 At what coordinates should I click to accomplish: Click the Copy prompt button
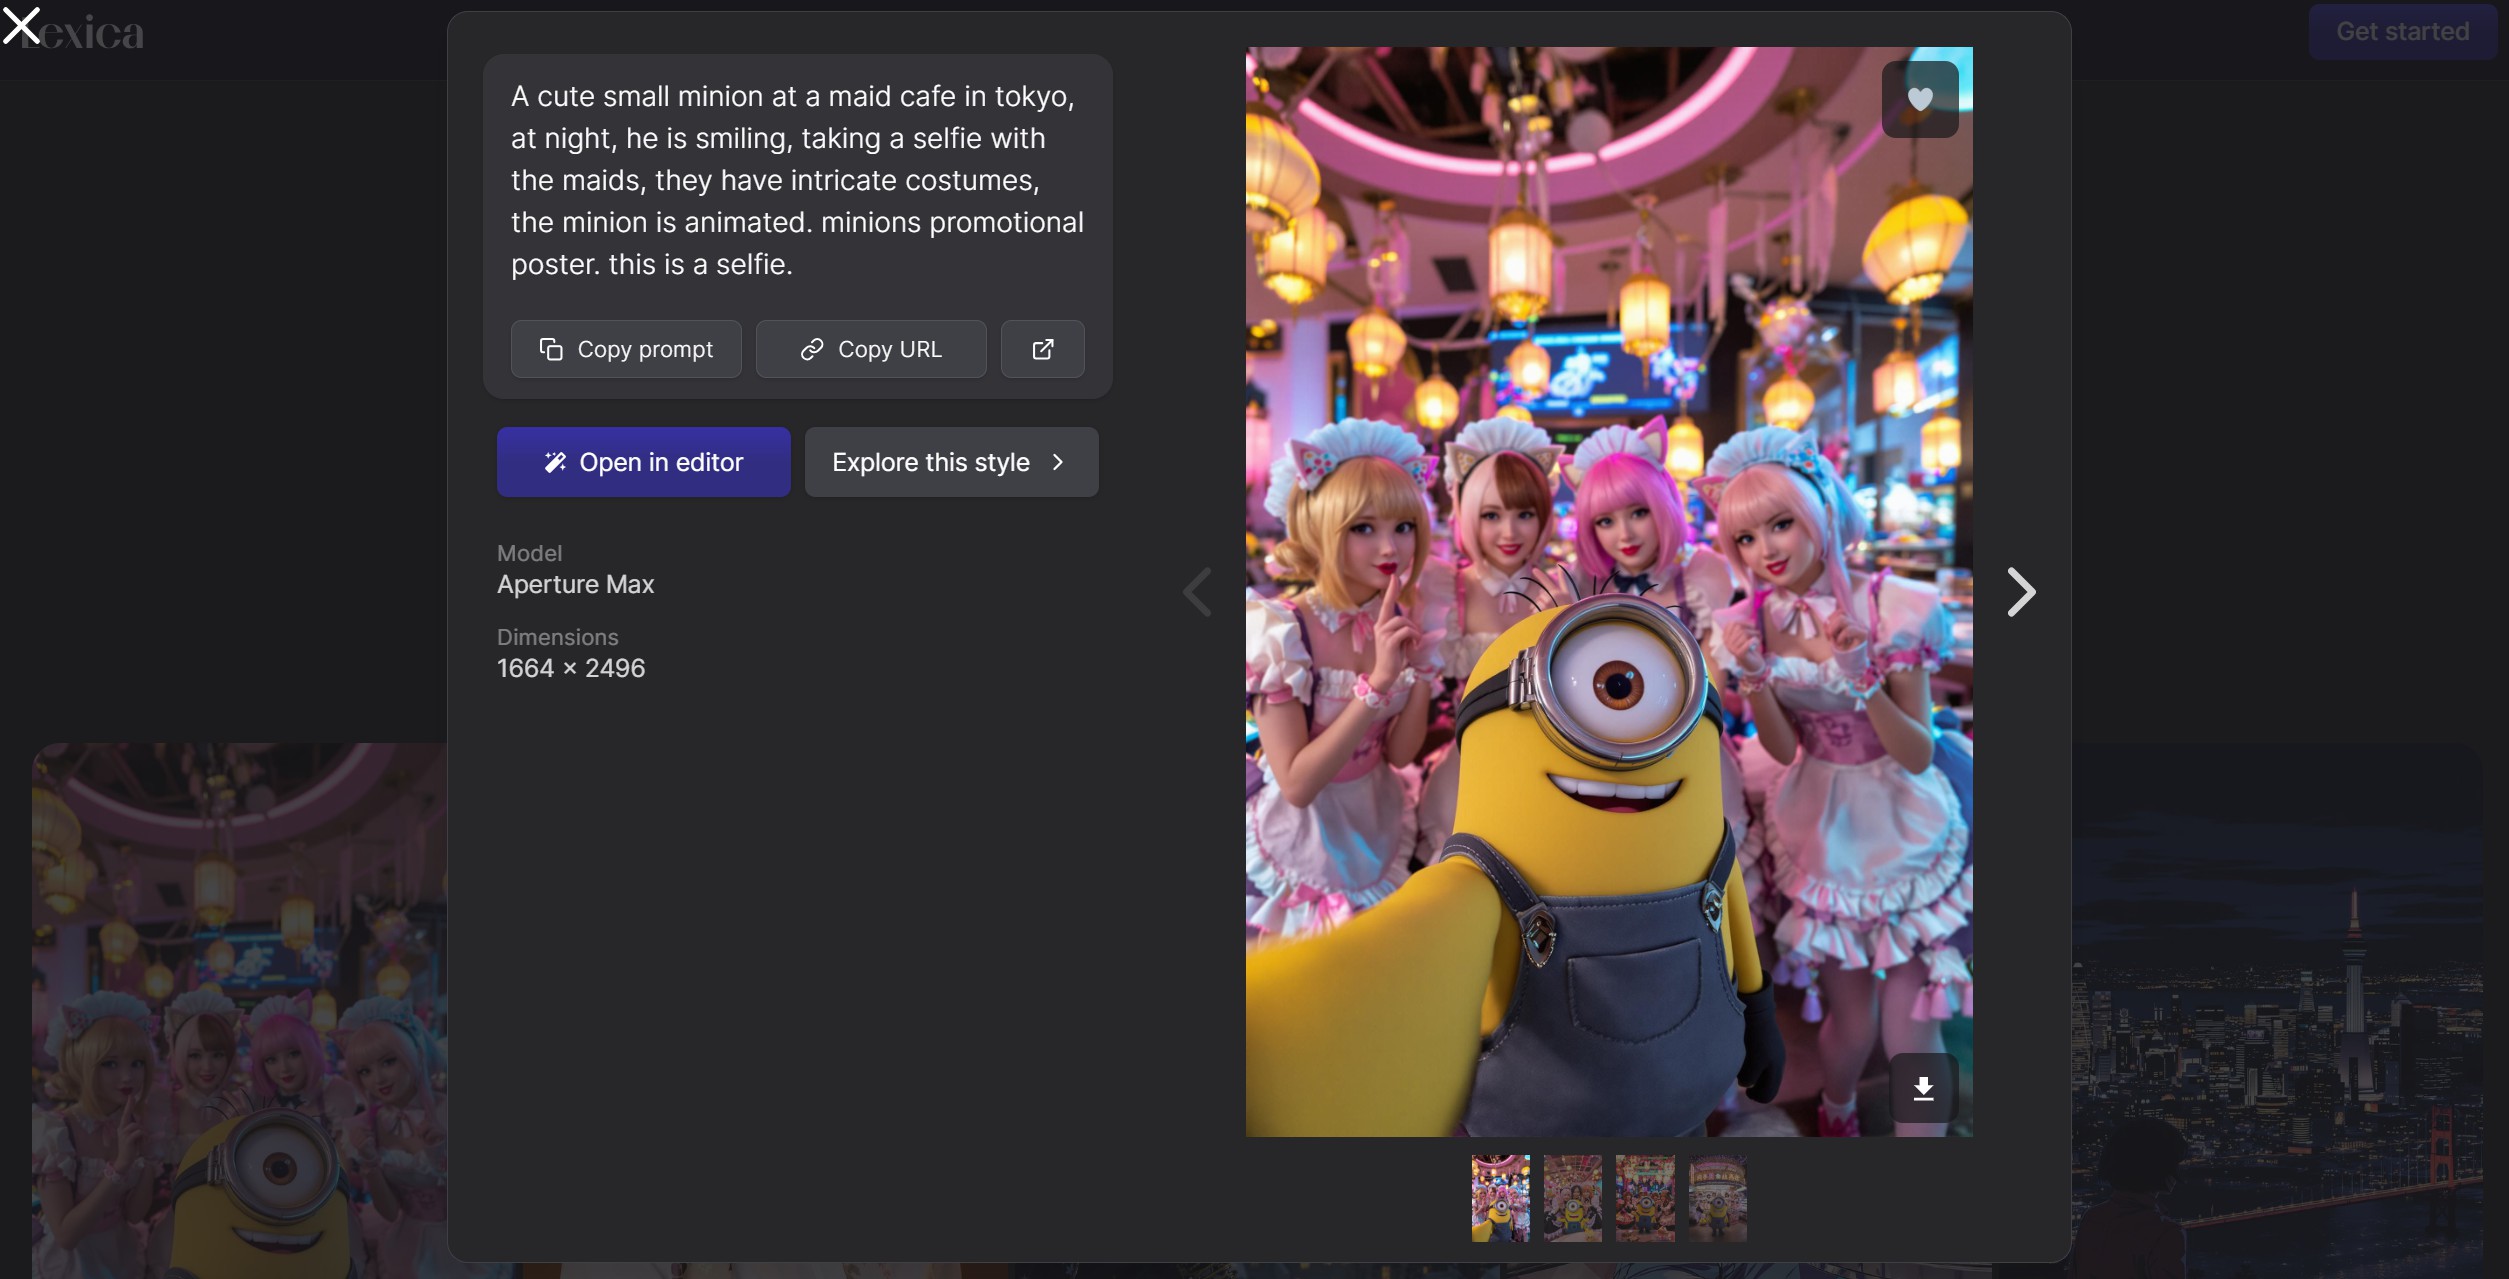(x=626, y=349)
